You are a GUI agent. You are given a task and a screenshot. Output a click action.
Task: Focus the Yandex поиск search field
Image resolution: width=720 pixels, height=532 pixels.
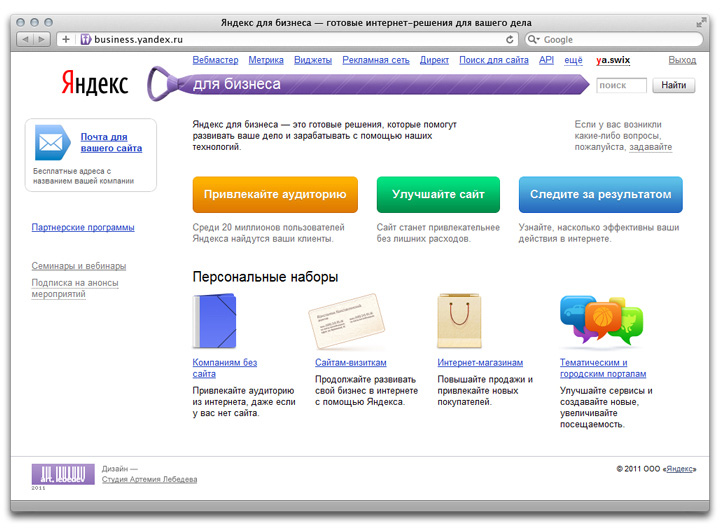[621, 86]
